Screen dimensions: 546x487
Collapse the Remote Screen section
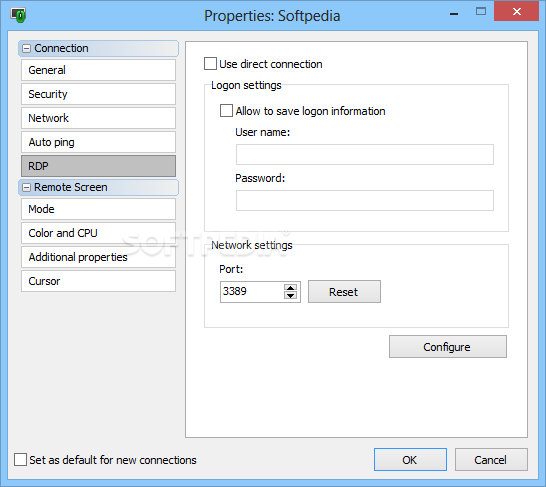(26, 188)
